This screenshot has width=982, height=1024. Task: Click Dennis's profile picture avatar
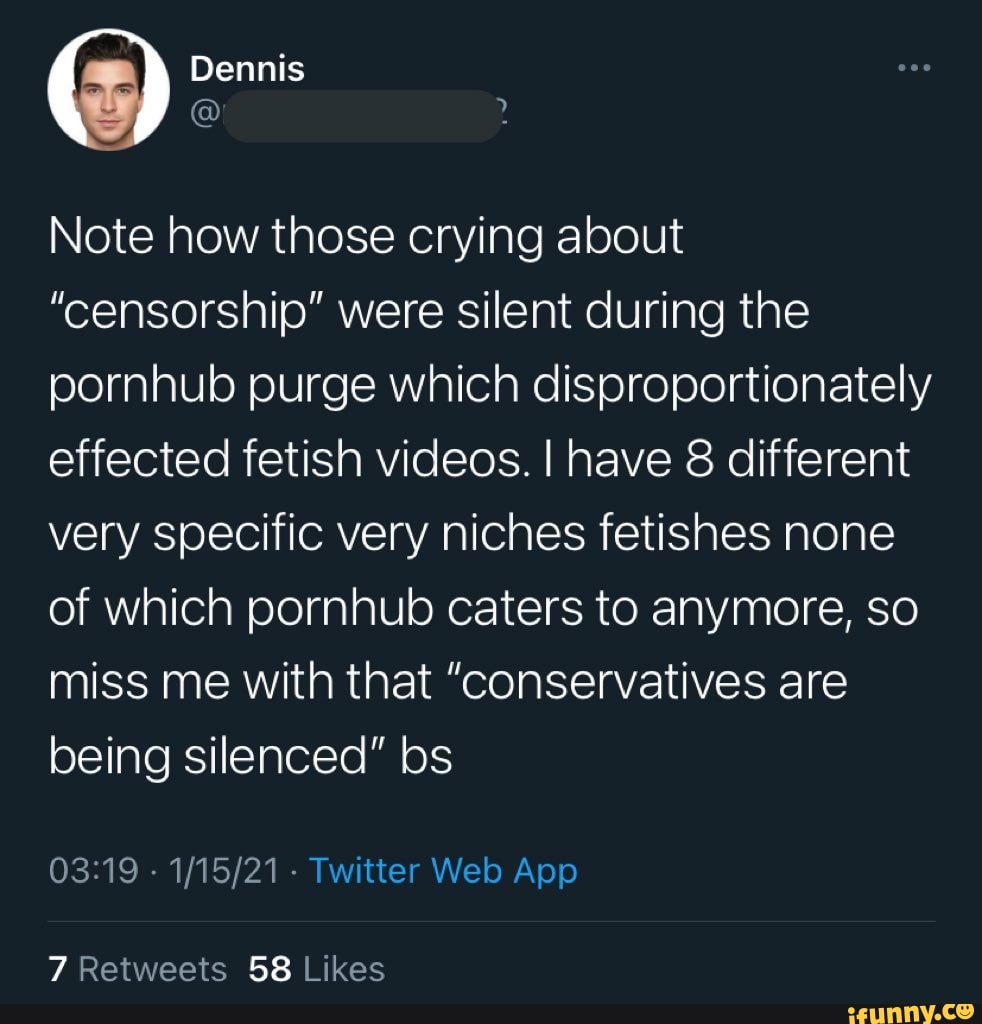tap(109, 90)
